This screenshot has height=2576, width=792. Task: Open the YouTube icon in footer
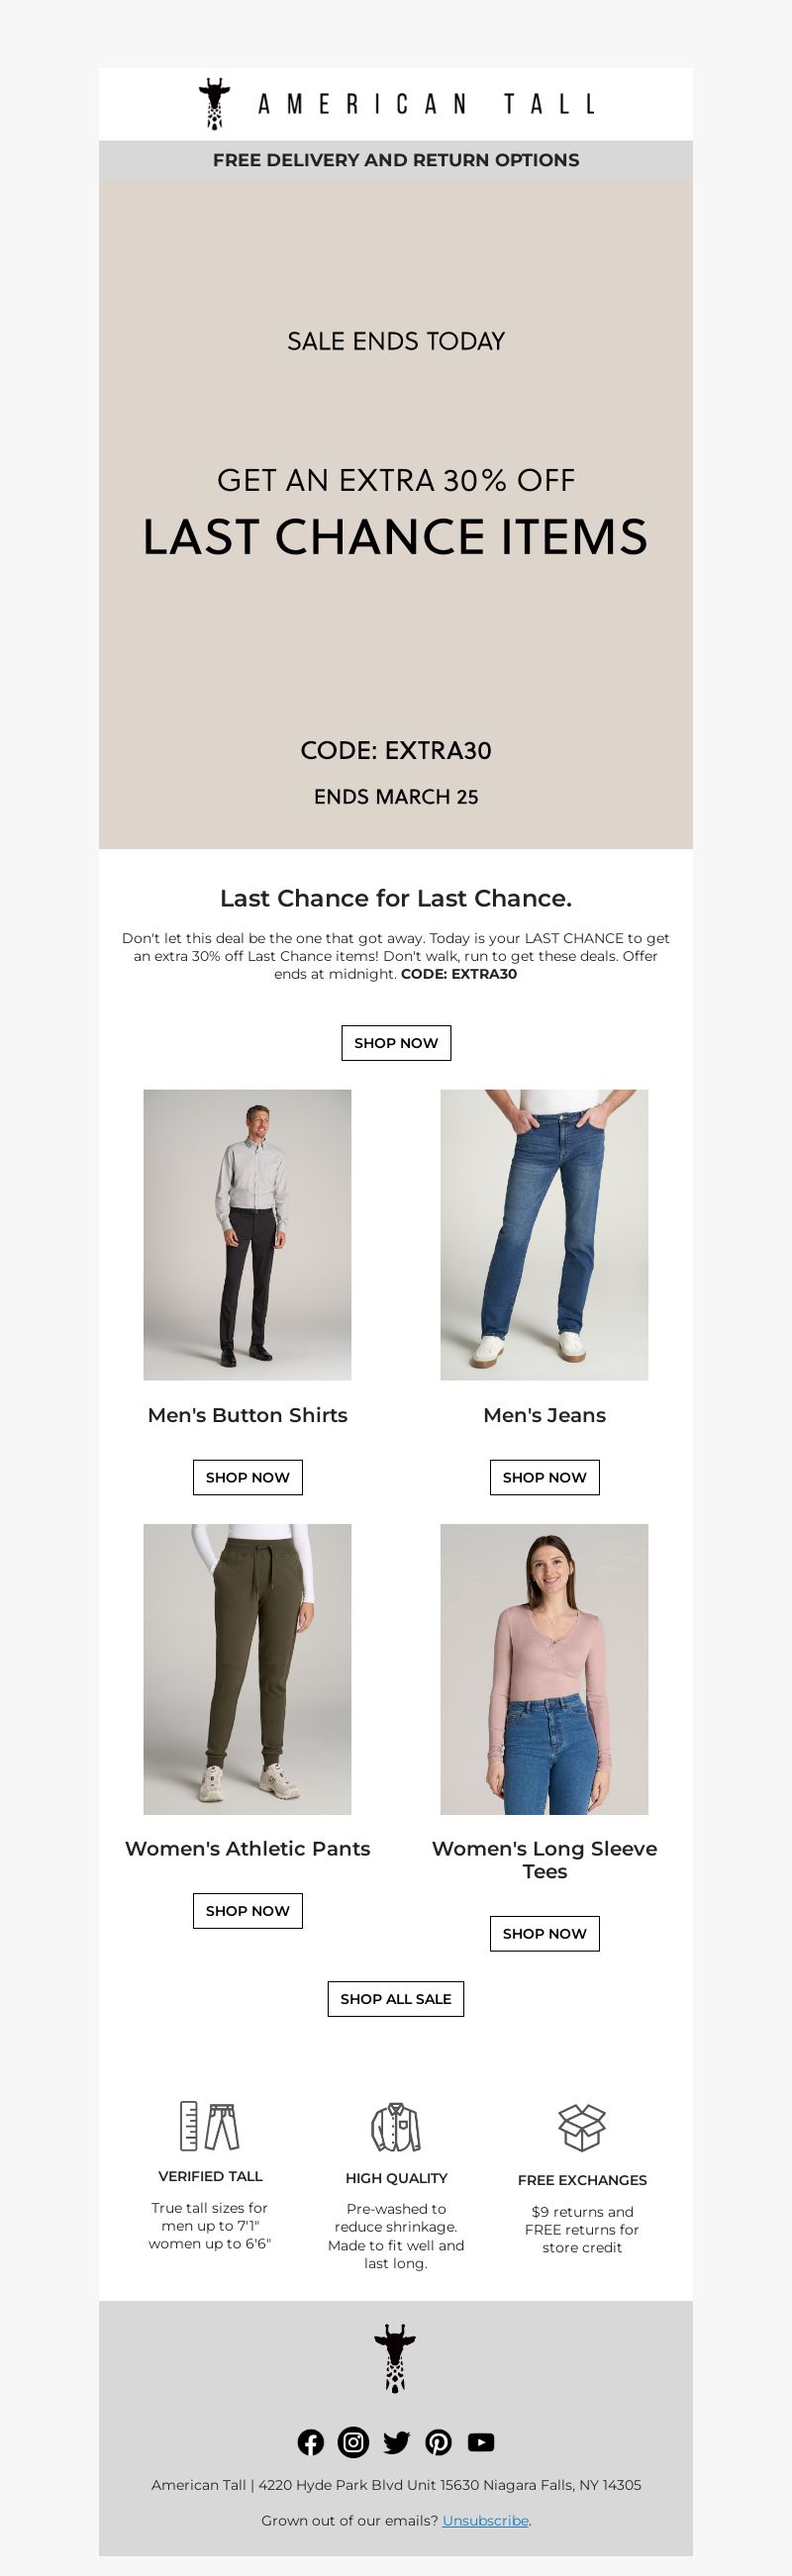(x=481, y=2442)
